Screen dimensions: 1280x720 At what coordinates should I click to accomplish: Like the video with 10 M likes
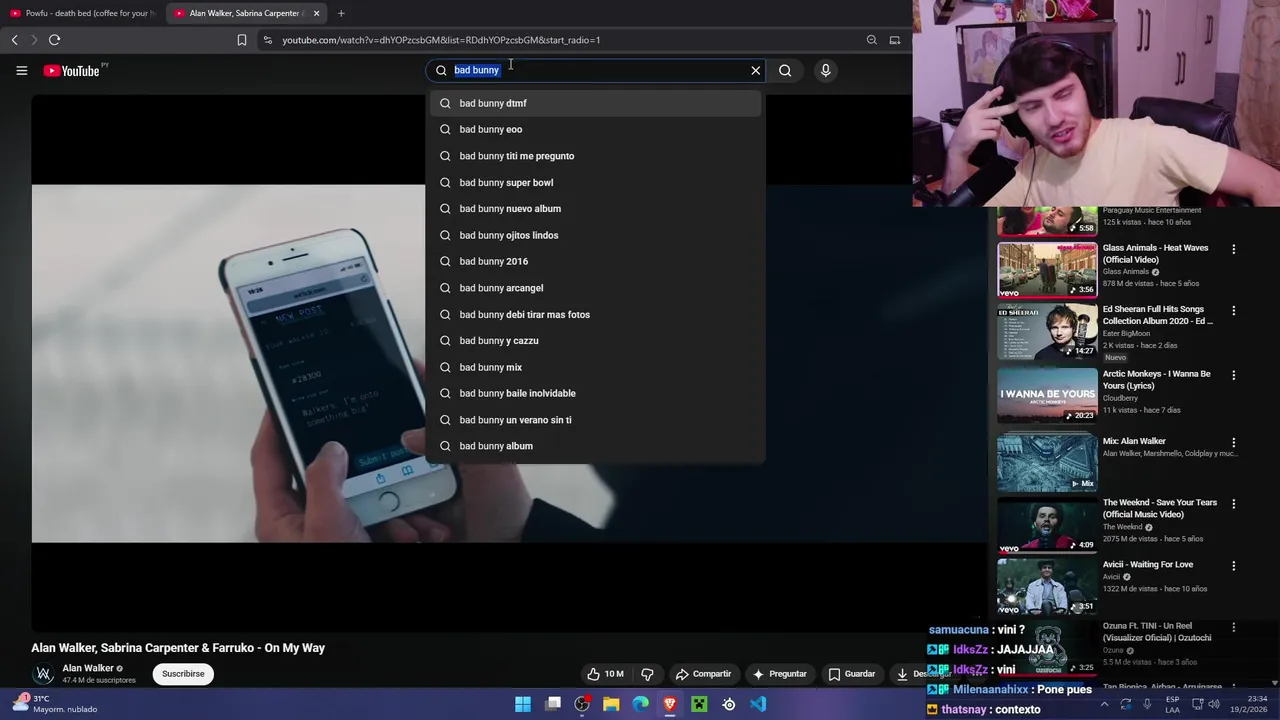tap(605, 674)
